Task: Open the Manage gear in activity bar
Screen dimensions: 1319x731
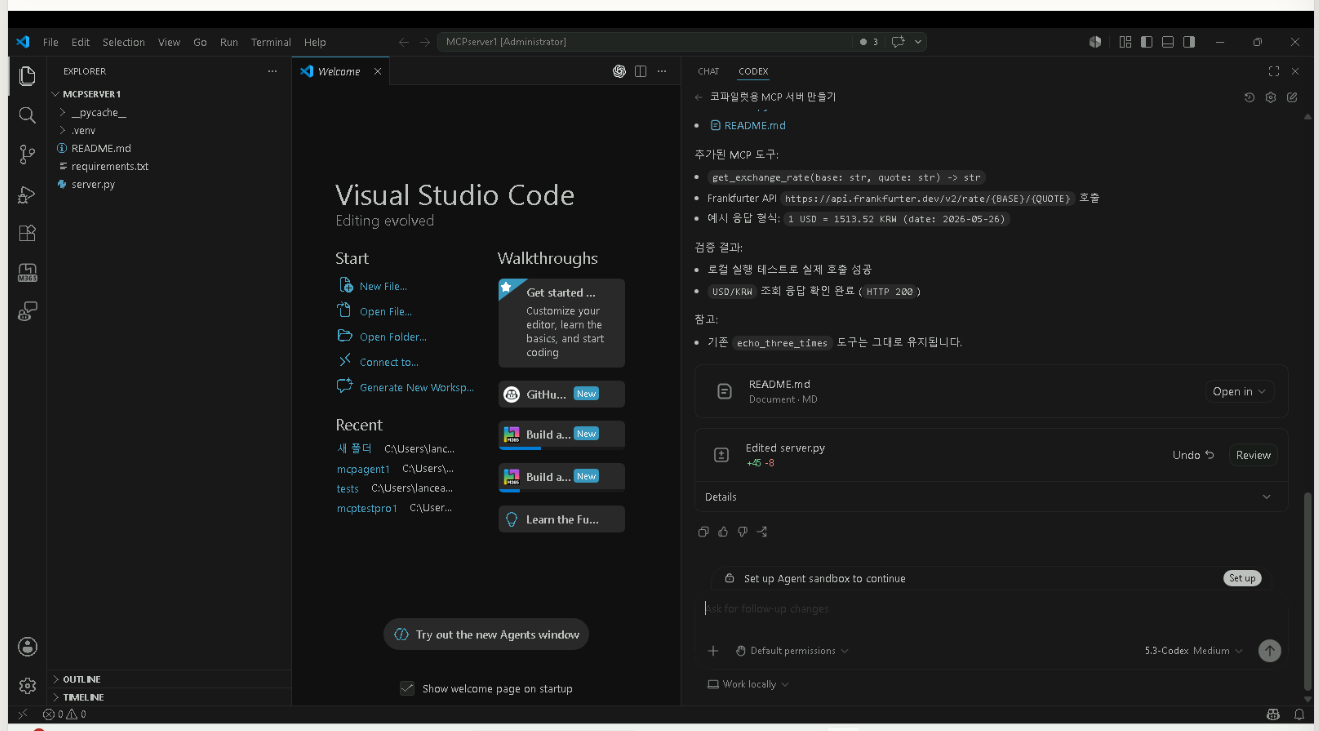Action: [x=27, y=685]
